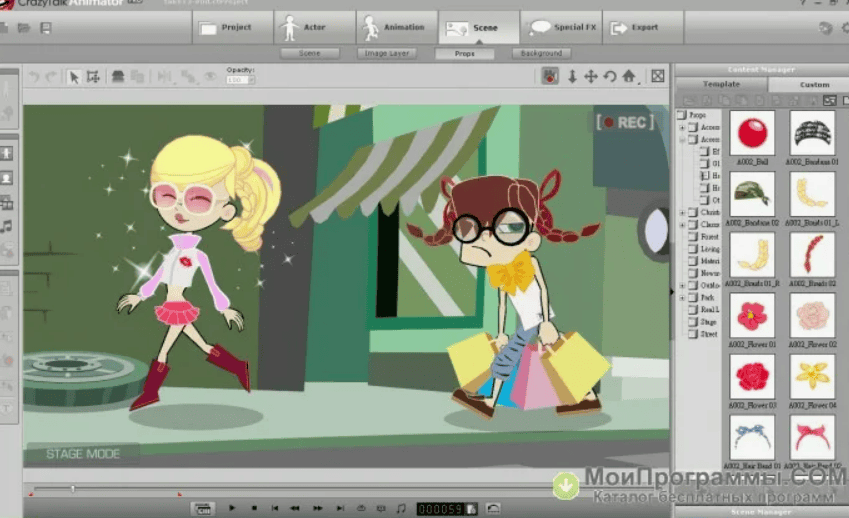This screenshot has width=849, height=518.
Task: Select the blue hair band thumbnail
Action: tap(752, 437)
